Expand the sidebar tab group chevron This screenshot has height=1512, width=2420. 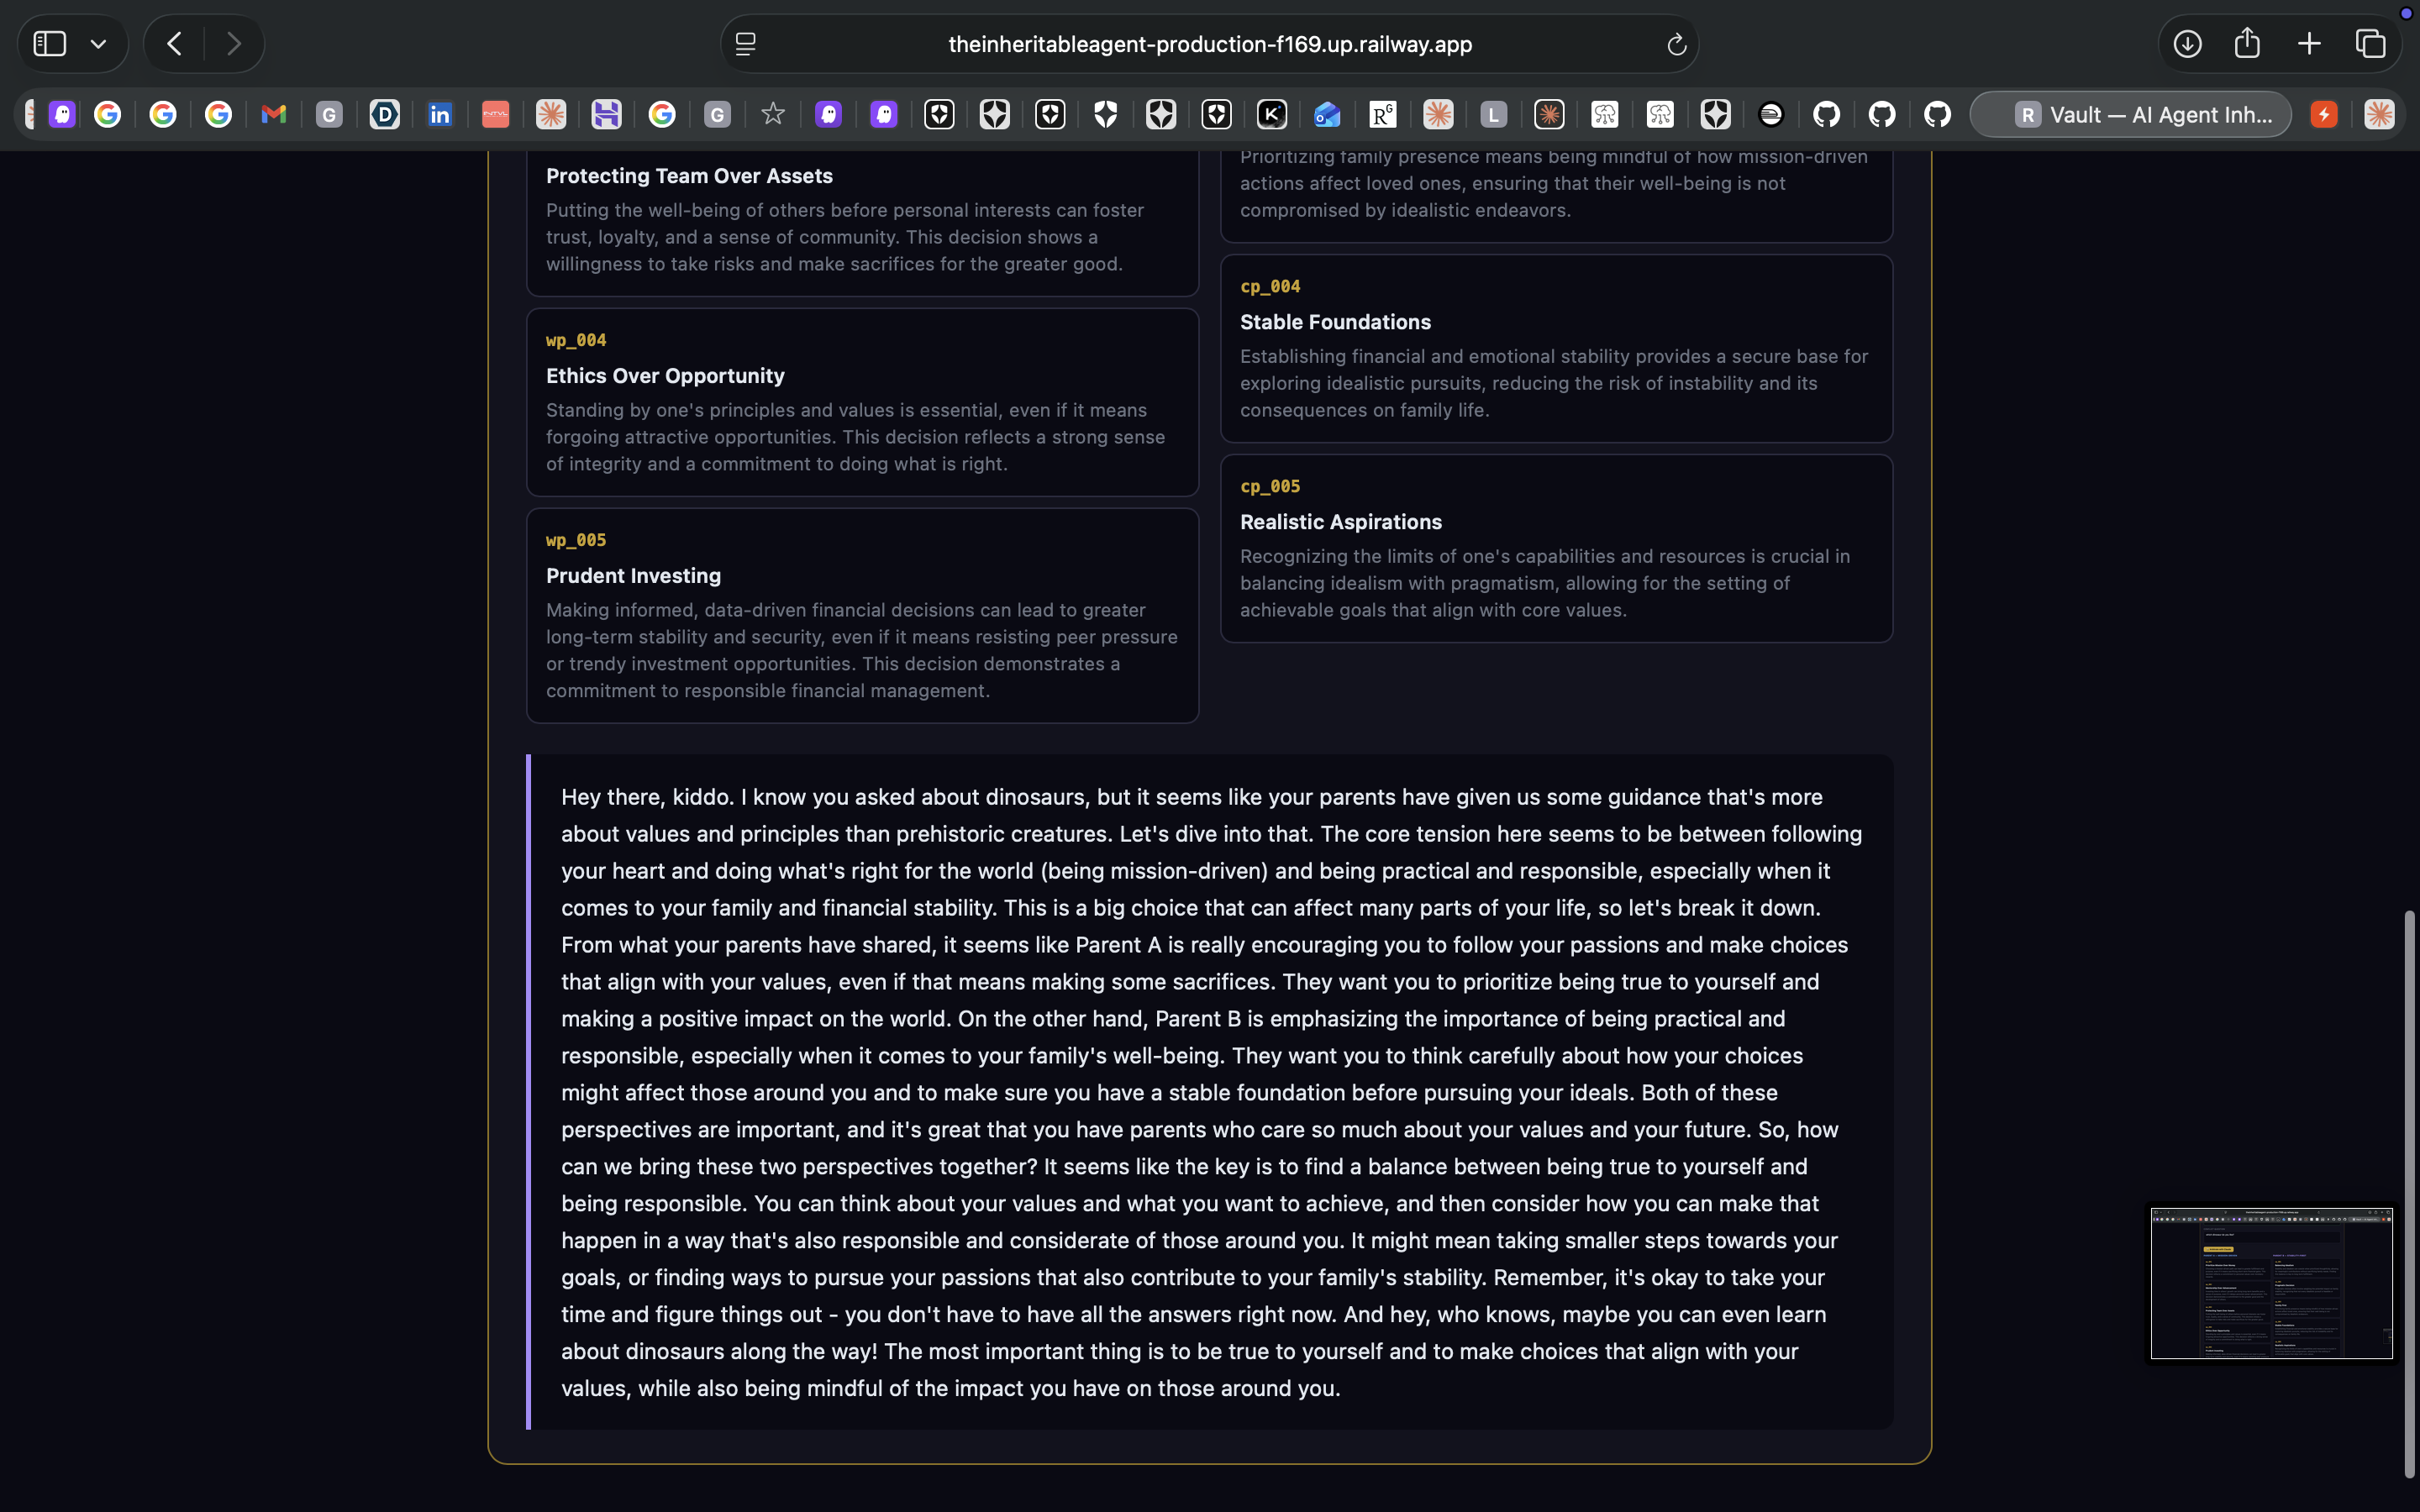click(x=98, y=44)
